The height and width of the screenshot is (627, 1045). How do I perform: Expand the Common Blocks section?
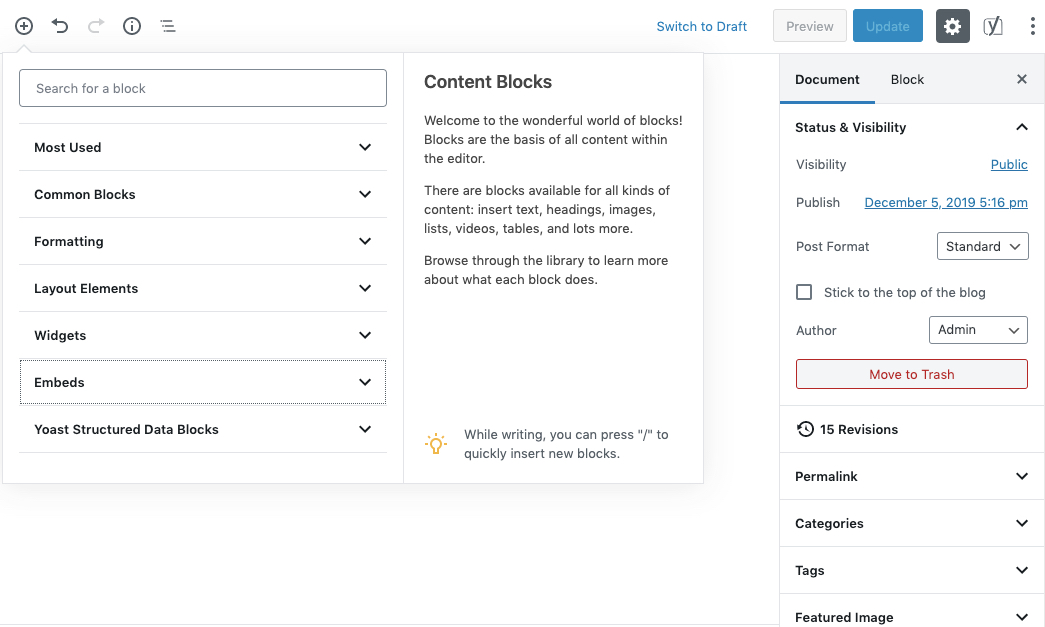203,194
